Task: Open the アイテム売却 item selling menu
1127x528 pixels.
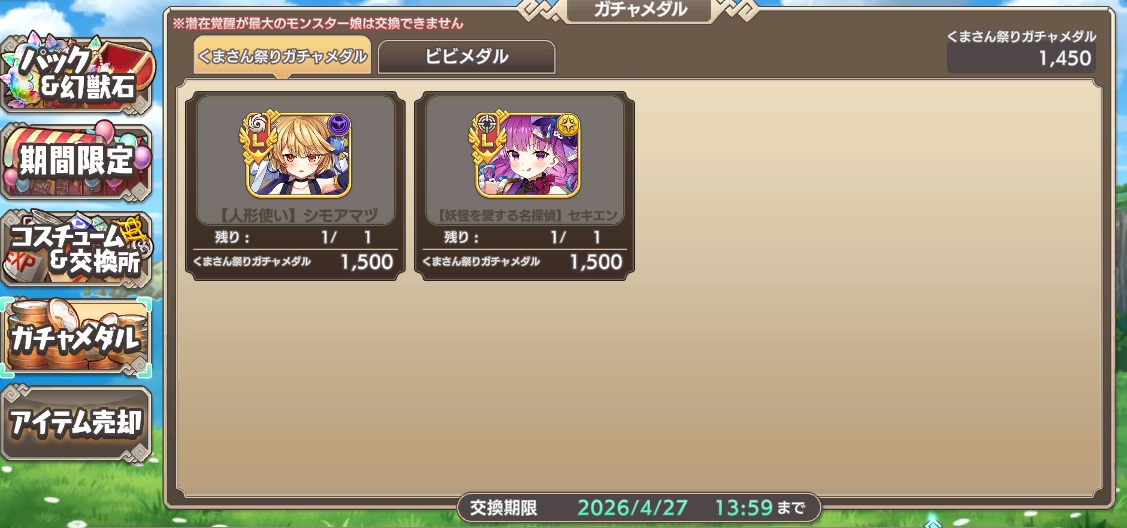Action: coord(76,424)
